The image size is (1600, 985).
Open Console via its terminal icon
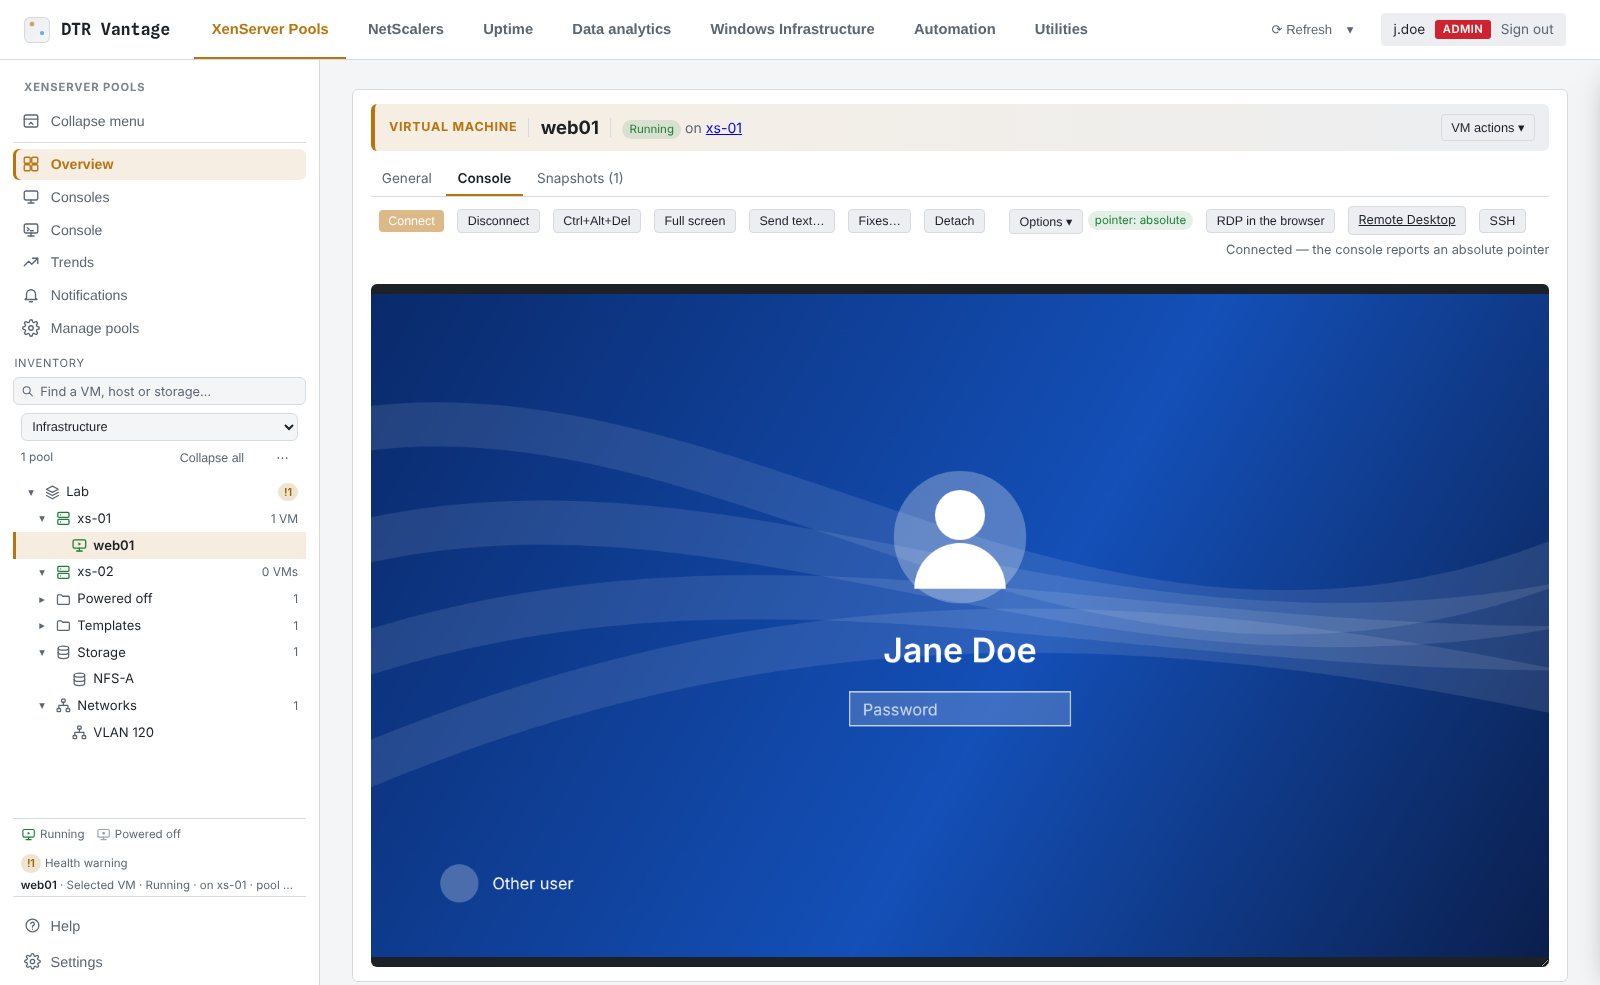click(31, 230)
